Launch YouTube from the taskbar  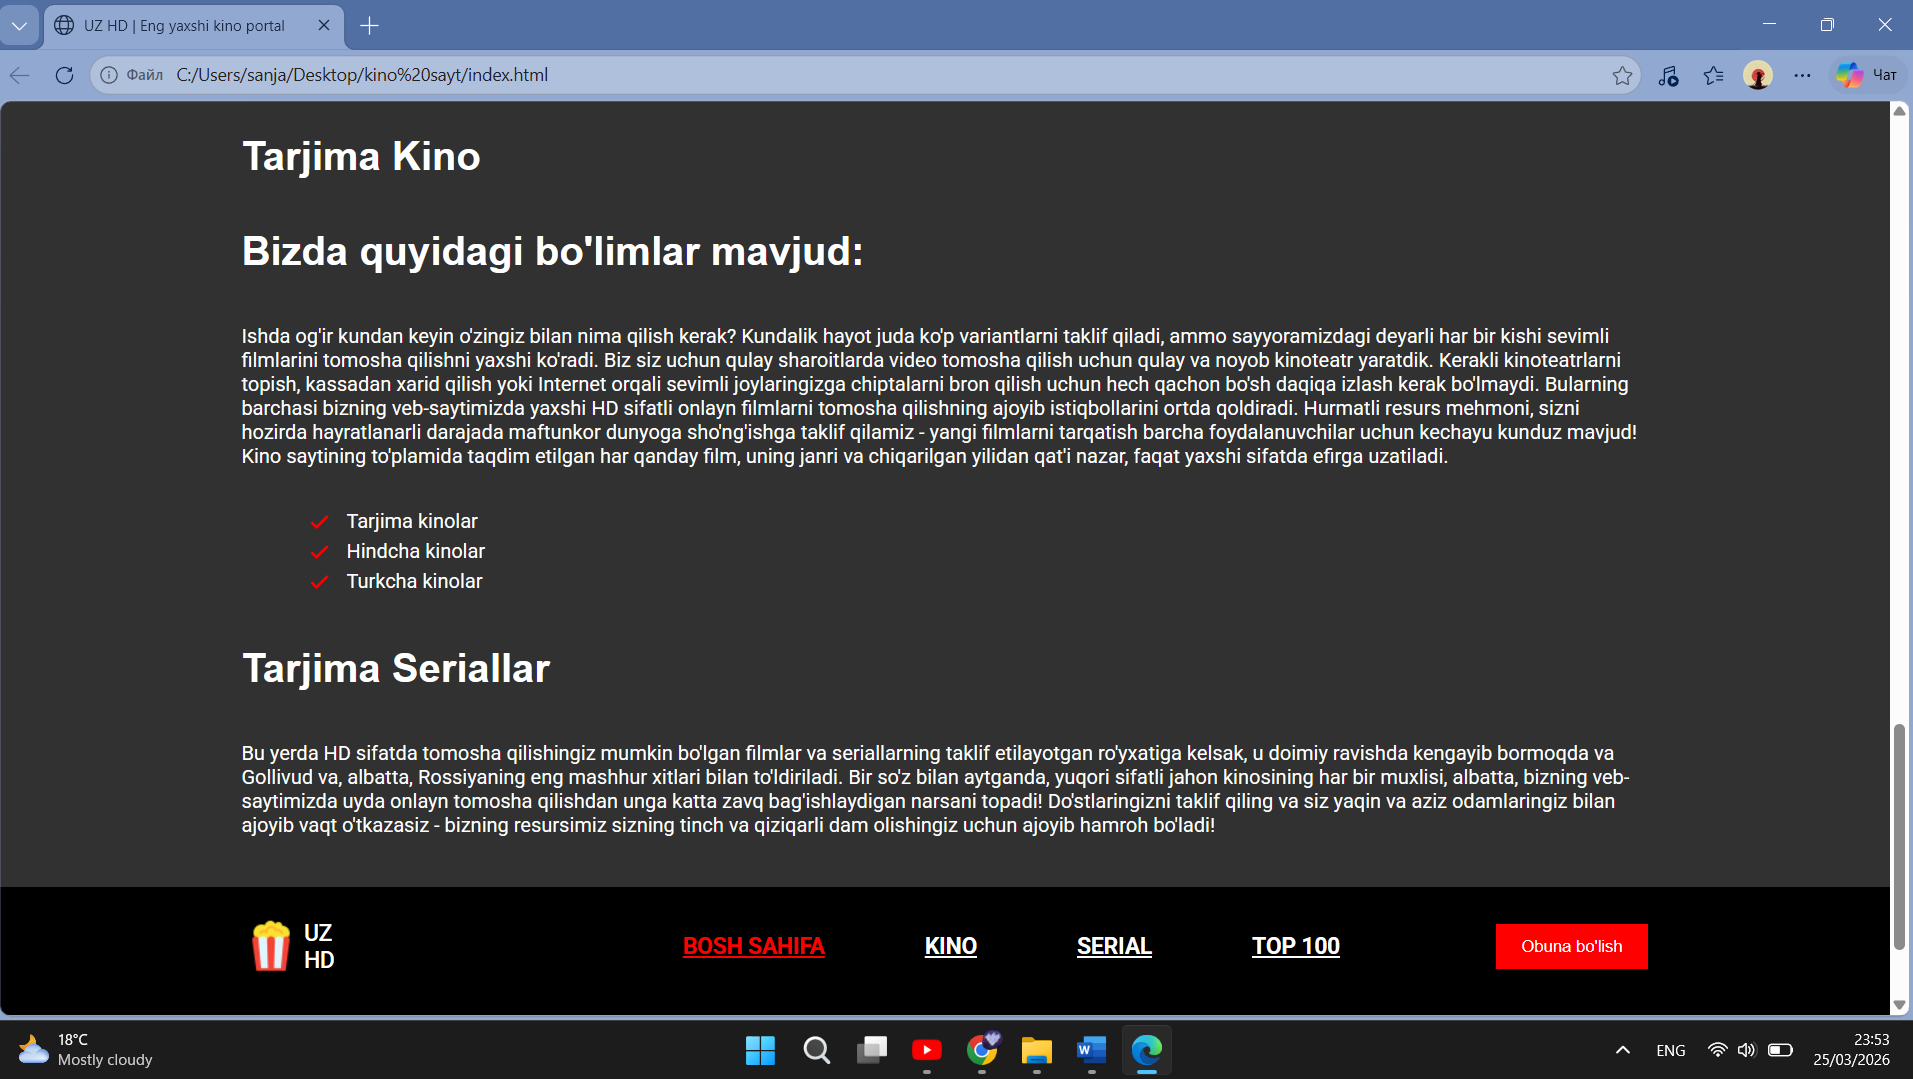[x=926, y=1050]
